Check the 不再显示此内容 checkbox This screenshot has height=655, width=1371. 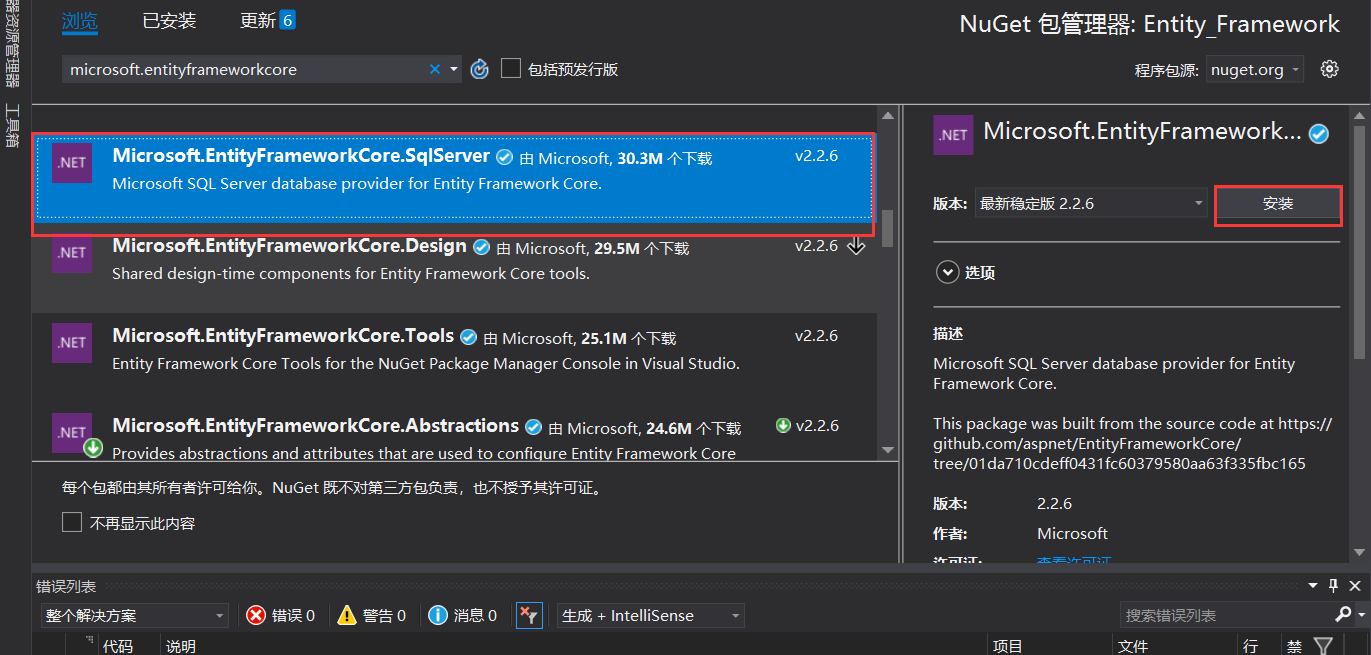click(x=72, y=523)
